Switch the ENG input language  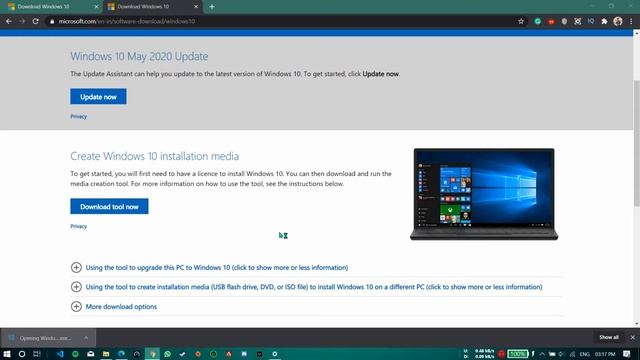(x=584, y=354)
